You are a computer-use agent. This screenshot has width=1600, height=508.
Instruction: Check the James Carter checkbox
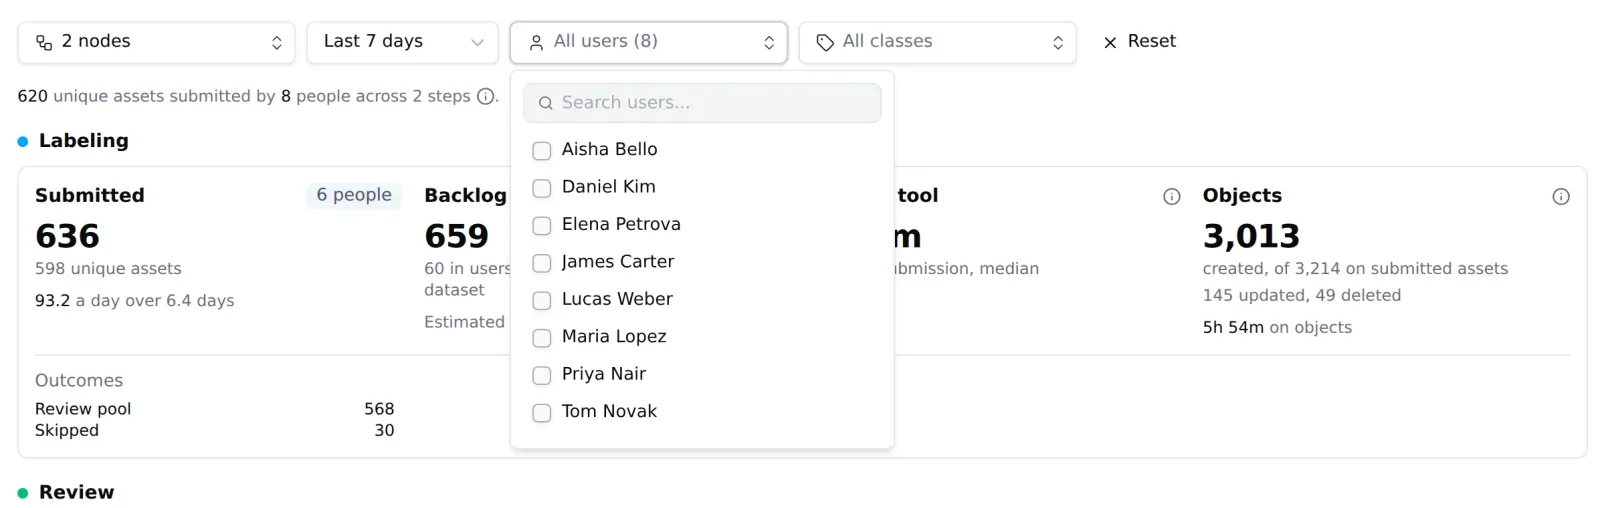542,263
